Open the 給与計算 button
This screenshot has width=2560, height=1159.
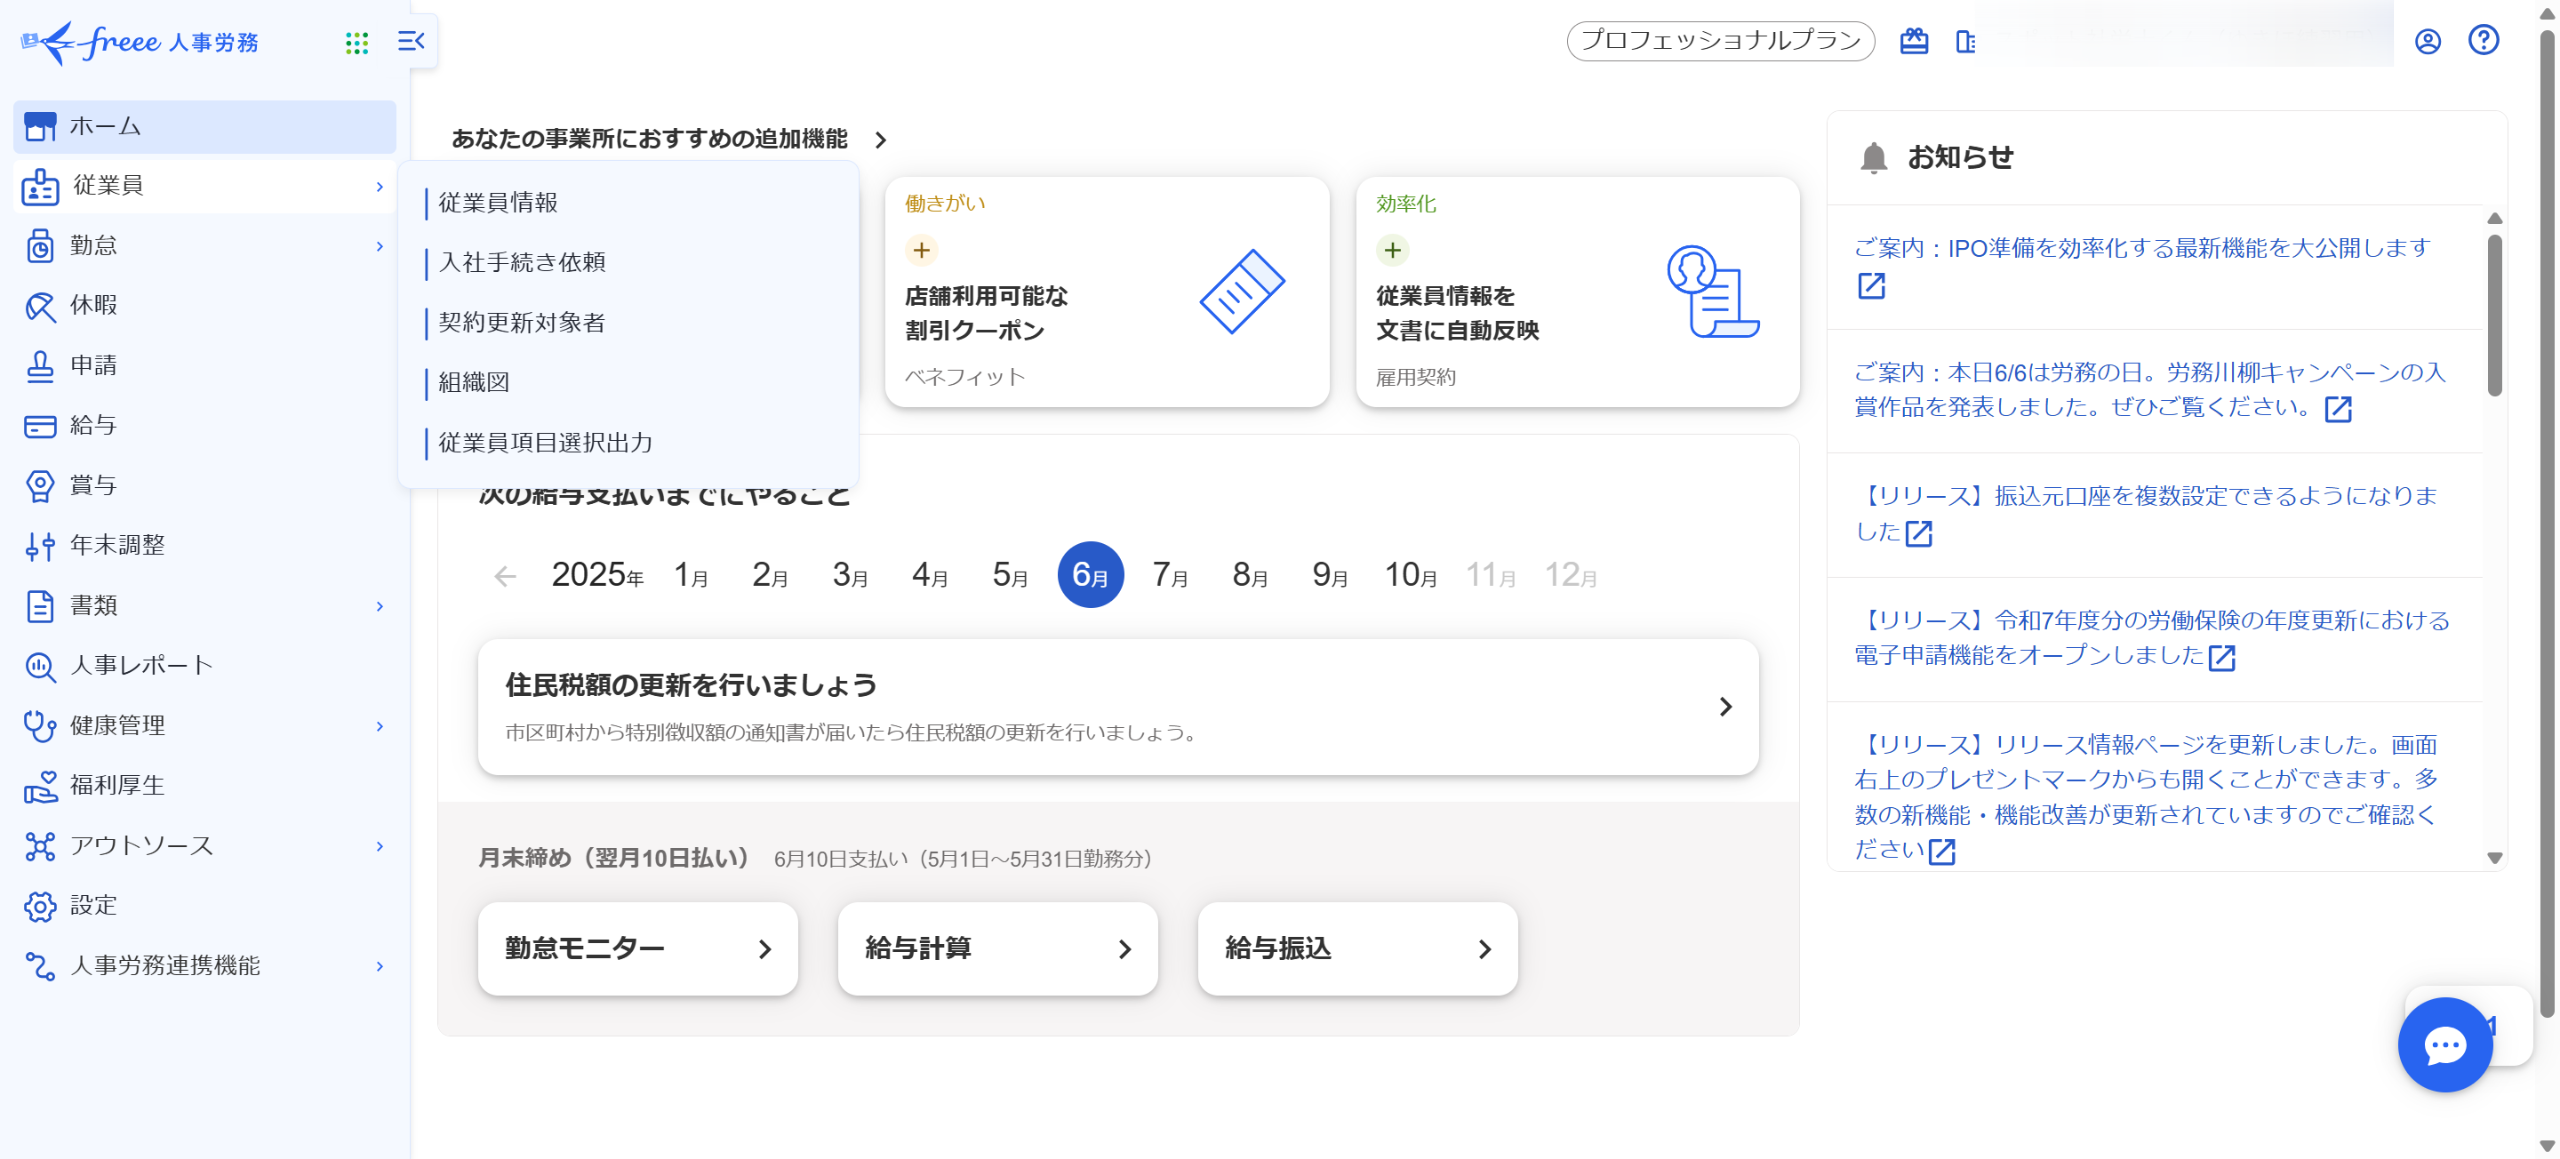click(997, 949)
